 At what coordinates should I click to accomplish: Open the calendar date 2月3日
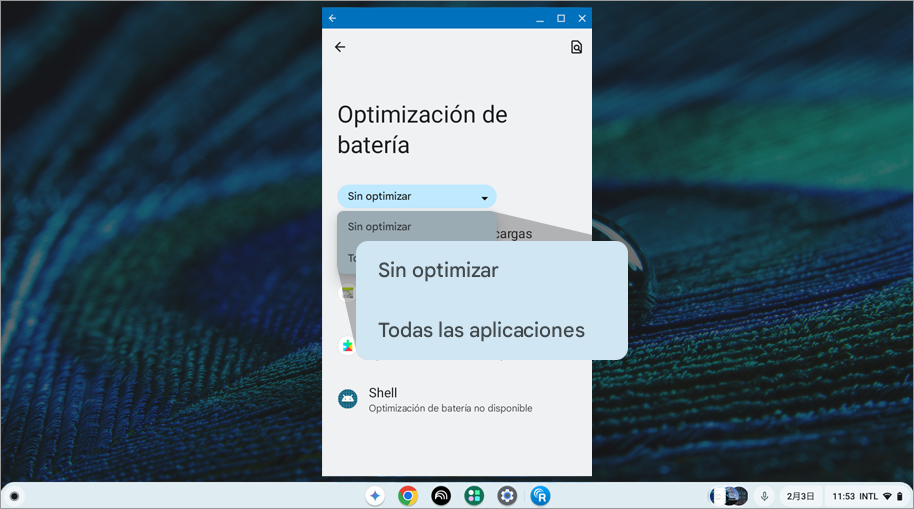tap(800, 496)
